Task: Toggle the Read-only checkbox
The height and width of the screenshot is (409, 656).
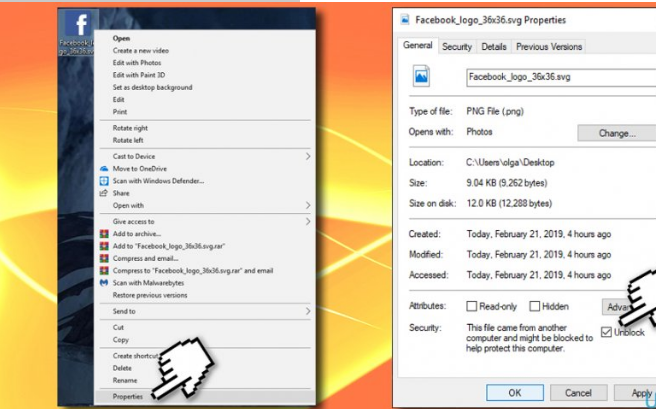Action: point(472,306)
